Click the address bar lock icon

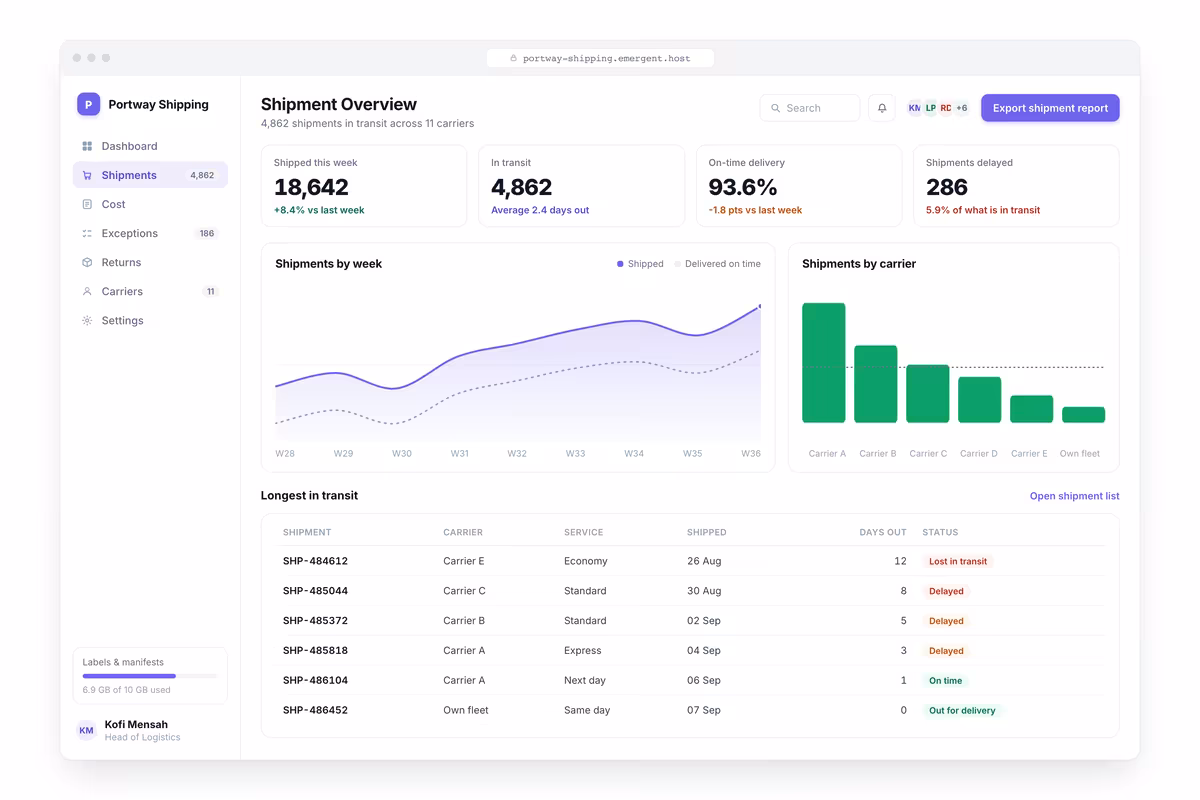pyautogui.click(x=514, y=58)
